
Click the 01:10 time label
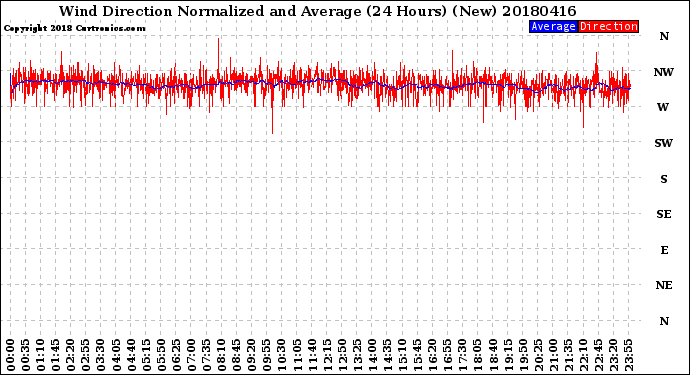(x=40, y=355)
